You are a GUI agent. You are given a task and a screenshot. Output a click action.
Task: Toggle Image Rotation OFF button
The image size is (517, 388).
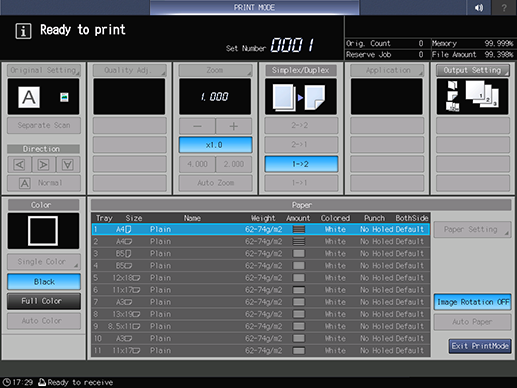[x=472, y=302]
